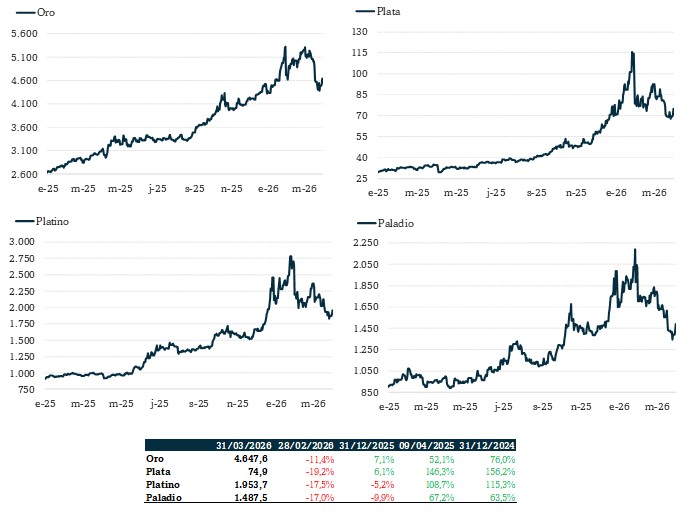684x520 pixels.
Task: Select the Plata row label in table
Action: point(157,471)
